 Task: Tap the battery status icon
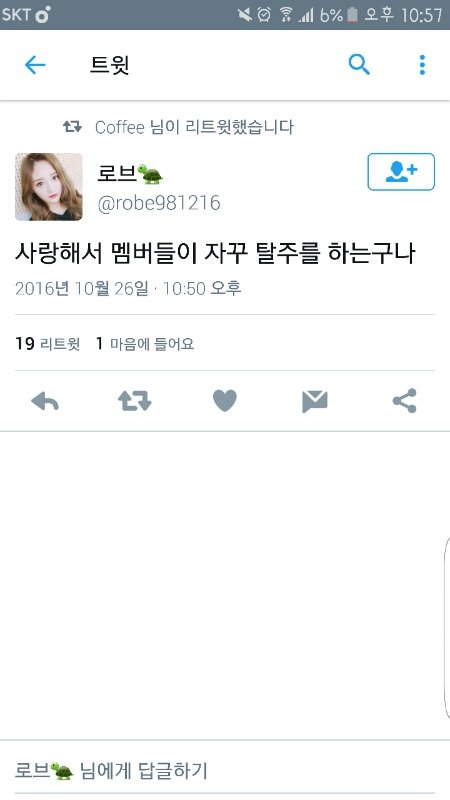click(352, 15)
